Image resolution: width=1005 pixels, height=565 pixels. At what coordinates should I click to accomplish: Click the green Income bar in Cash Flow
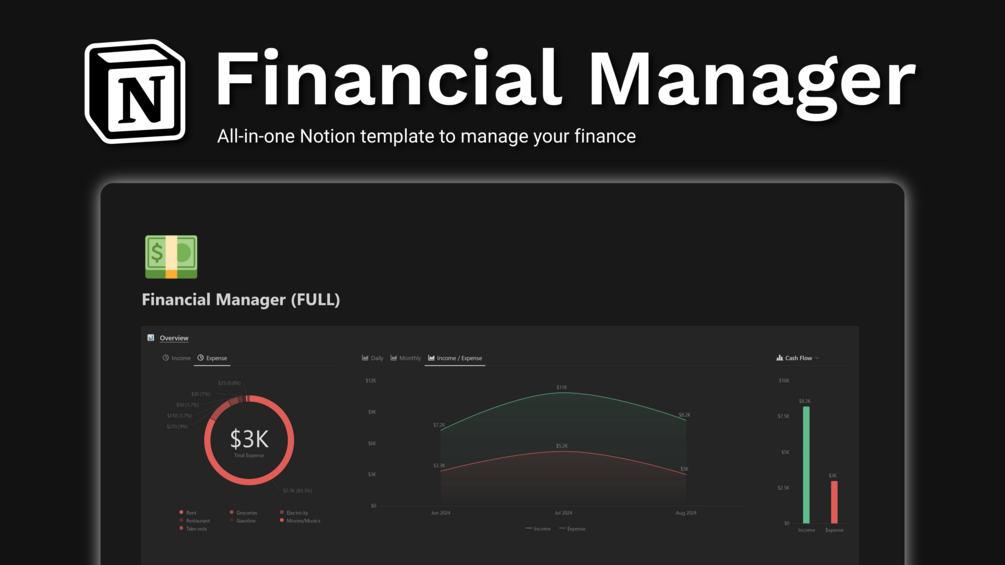(806, 465)
